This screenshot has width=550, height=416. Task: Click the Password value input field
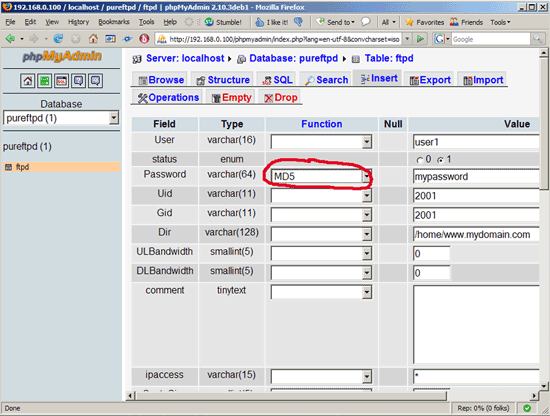[476, 176]
